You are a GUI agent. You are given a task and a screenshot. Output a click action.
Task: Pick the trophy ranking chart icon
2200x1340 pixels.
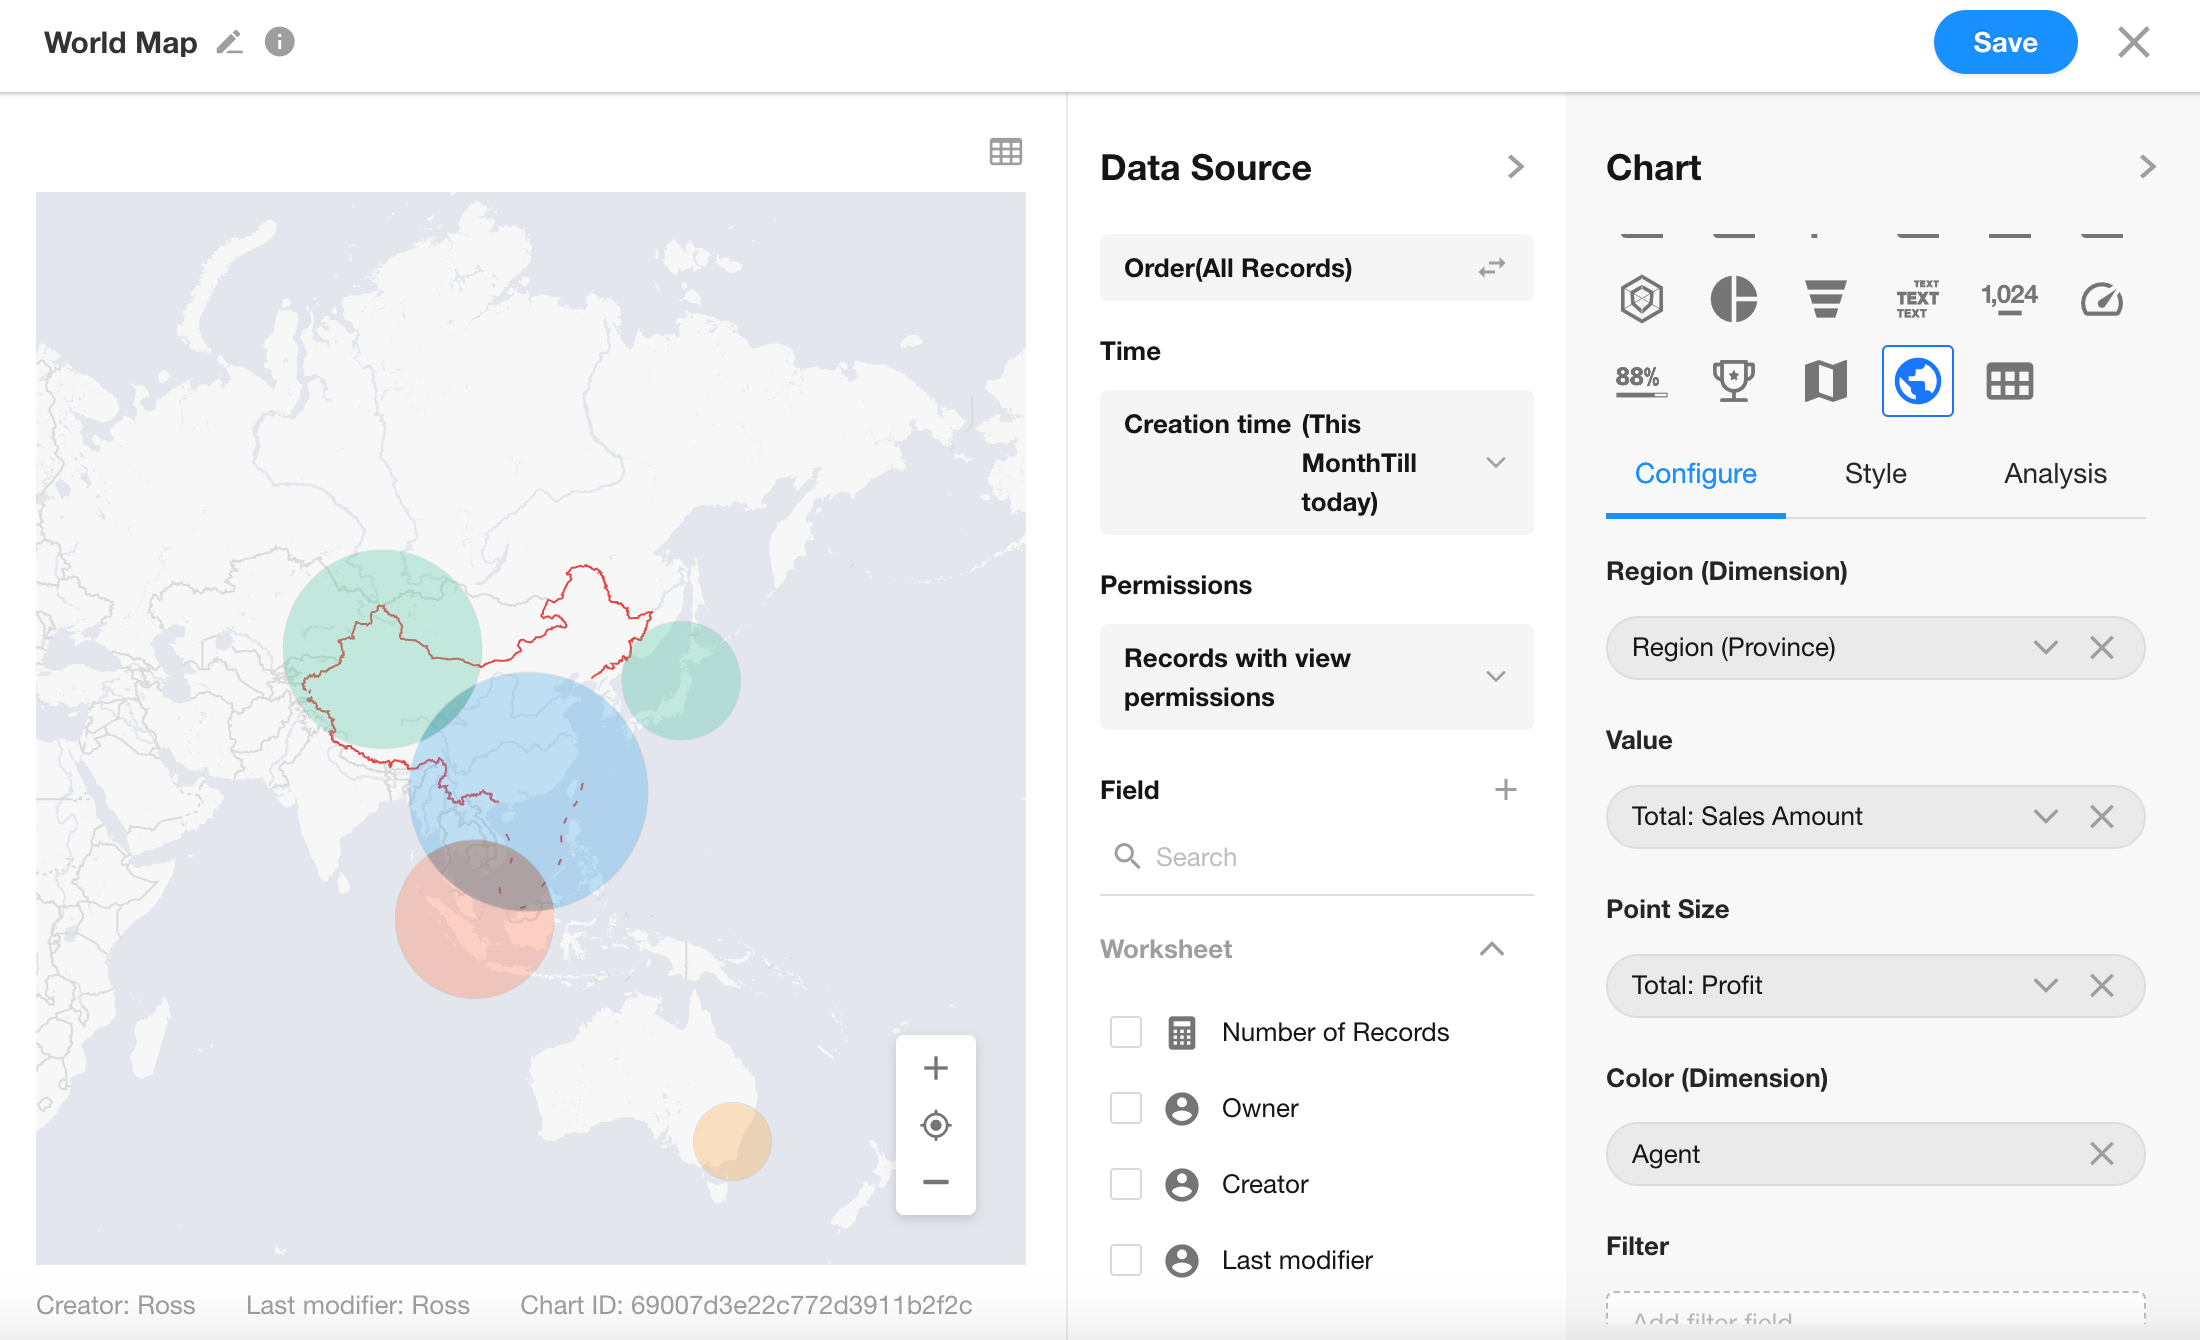point(1733,381)
